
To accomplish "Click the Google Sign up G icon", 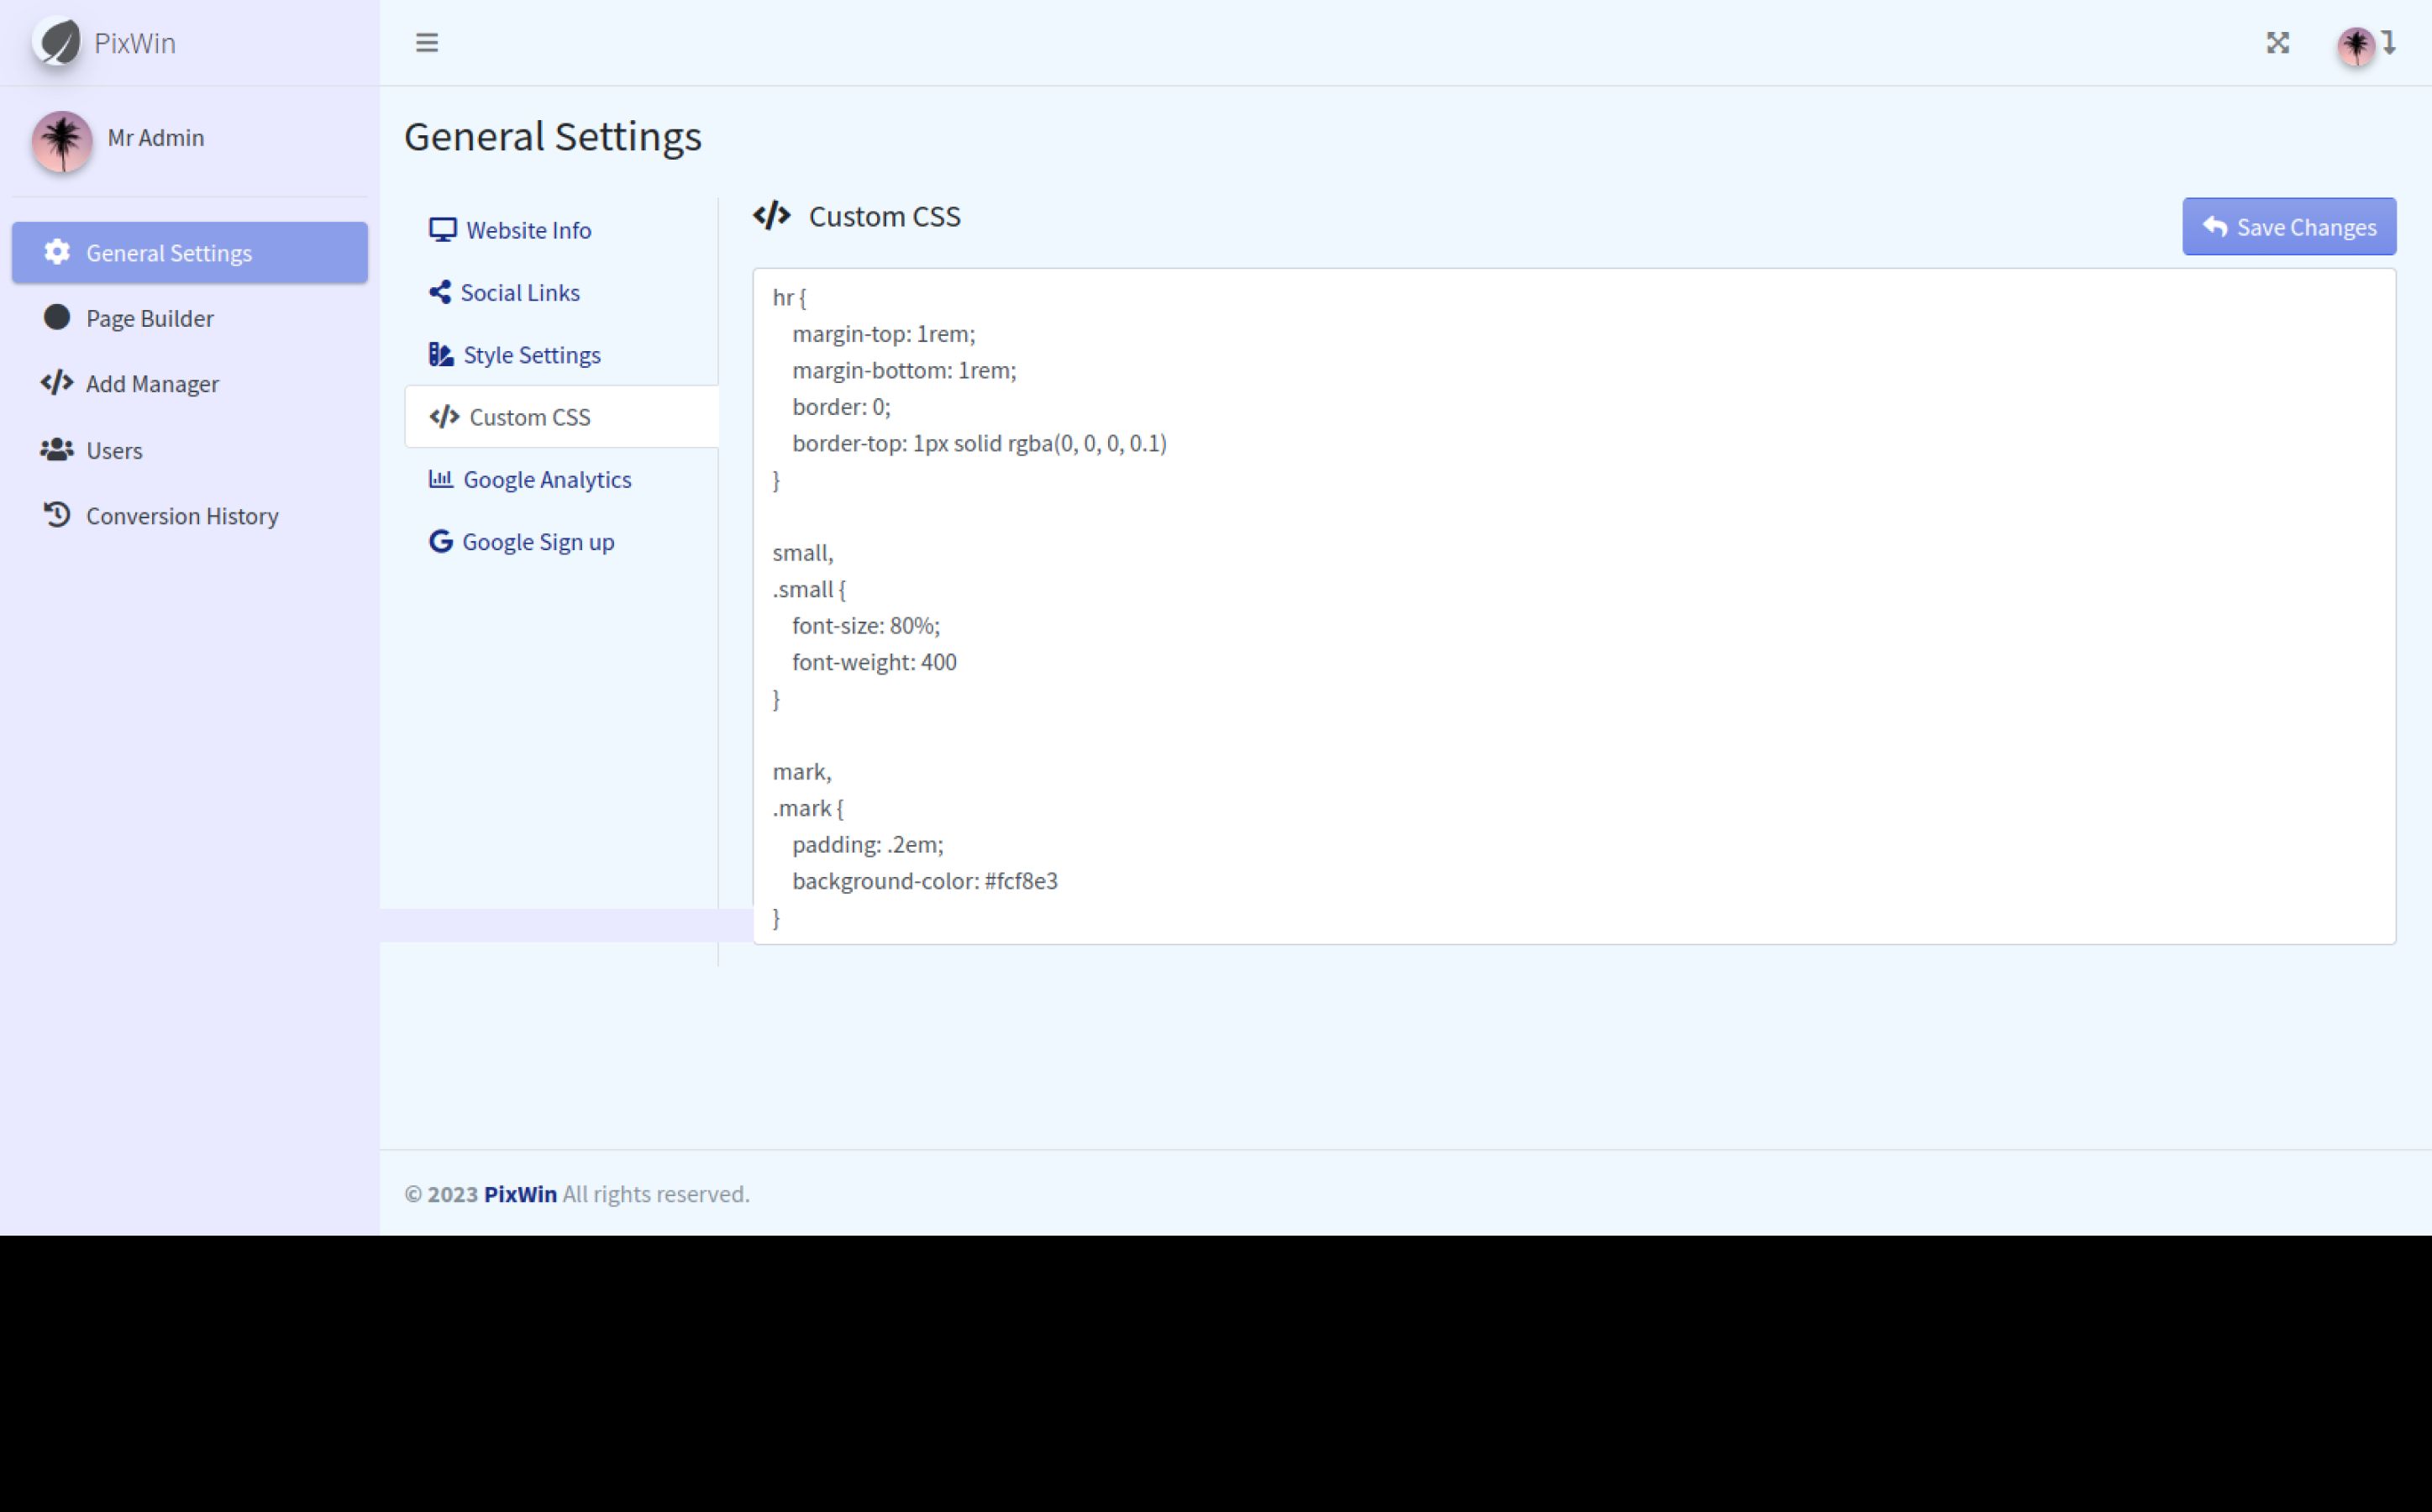I will click(x=440, y=541).
